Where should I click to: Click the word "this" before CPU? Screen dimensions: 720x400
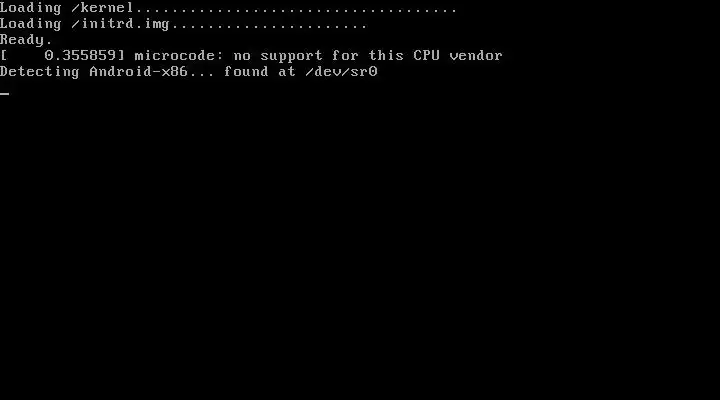pos(386,56)
